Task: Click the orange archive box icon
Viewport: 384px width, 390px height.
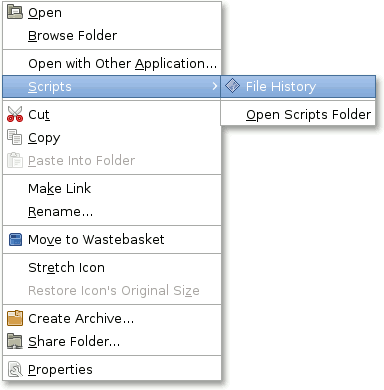Action: click(15, 318)
